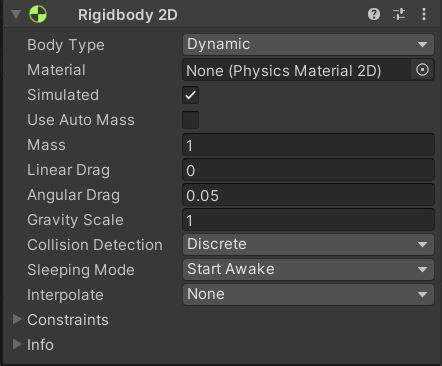Image resolution: width=442 pixels, height=366 pixels.
Task: Uncheck the Simulated checkbox
Action: 191,95
